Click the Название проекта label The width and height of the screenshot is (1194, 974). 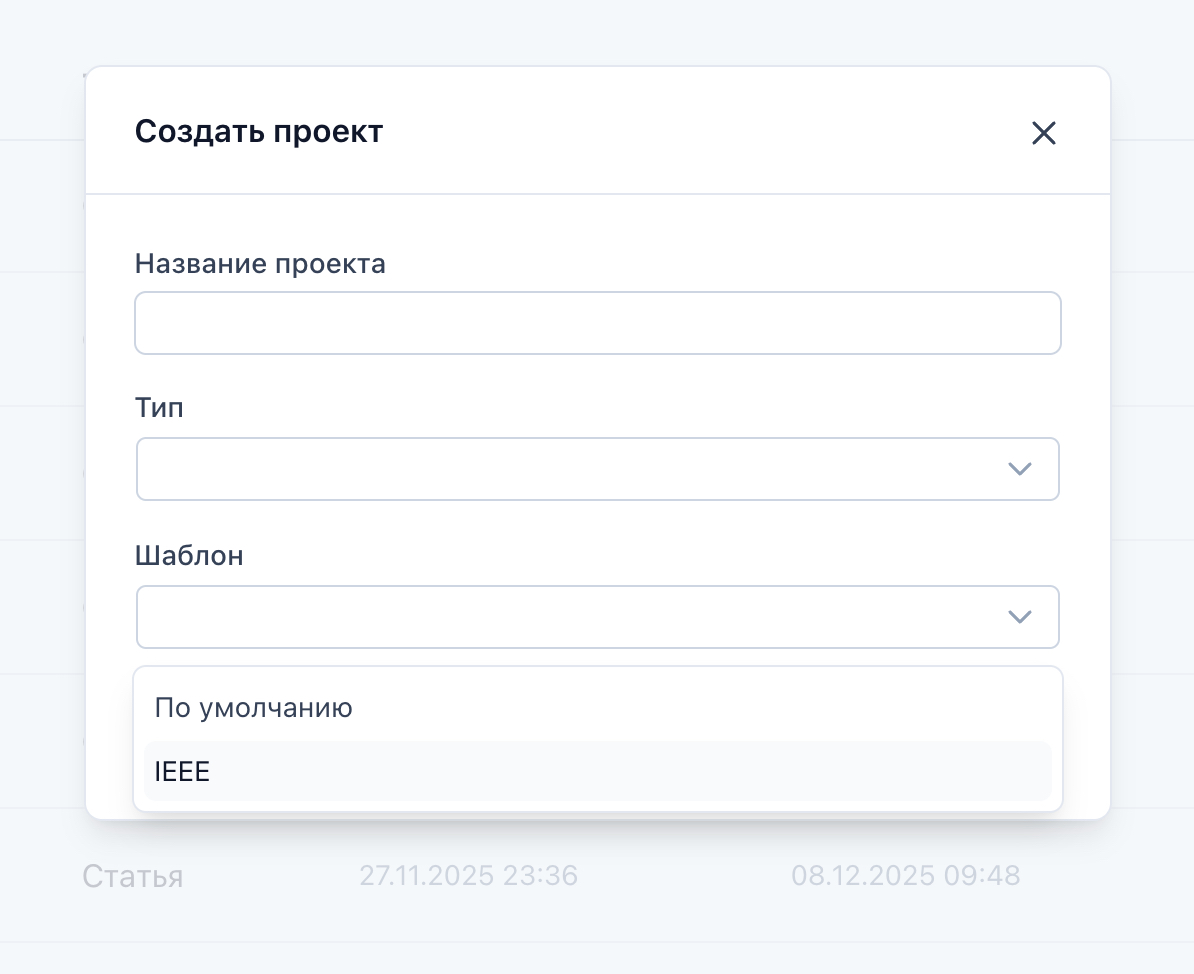click(260, 264)
